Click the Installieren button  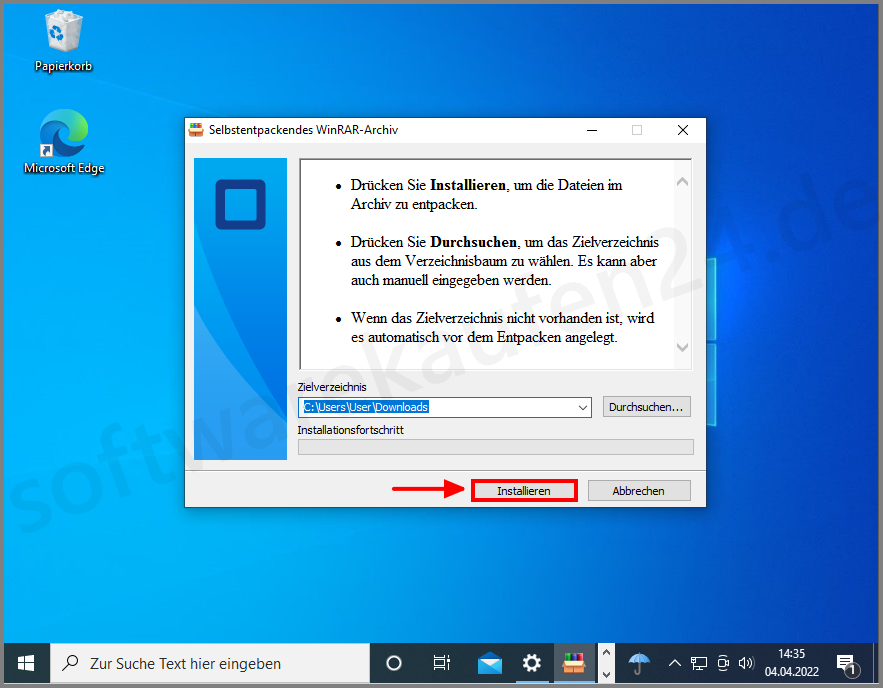point(524,491)
